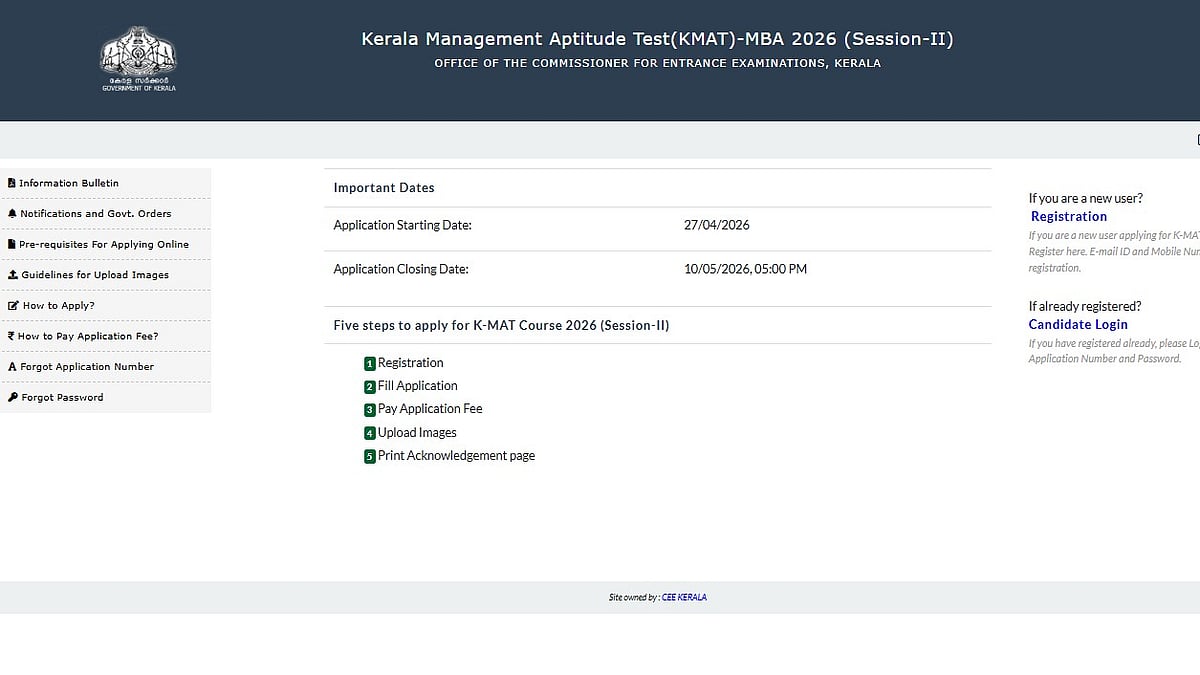Screen dimensions: 1200x675
Task: Click the green step 1 badge
Action: click(x=370, y=364)
